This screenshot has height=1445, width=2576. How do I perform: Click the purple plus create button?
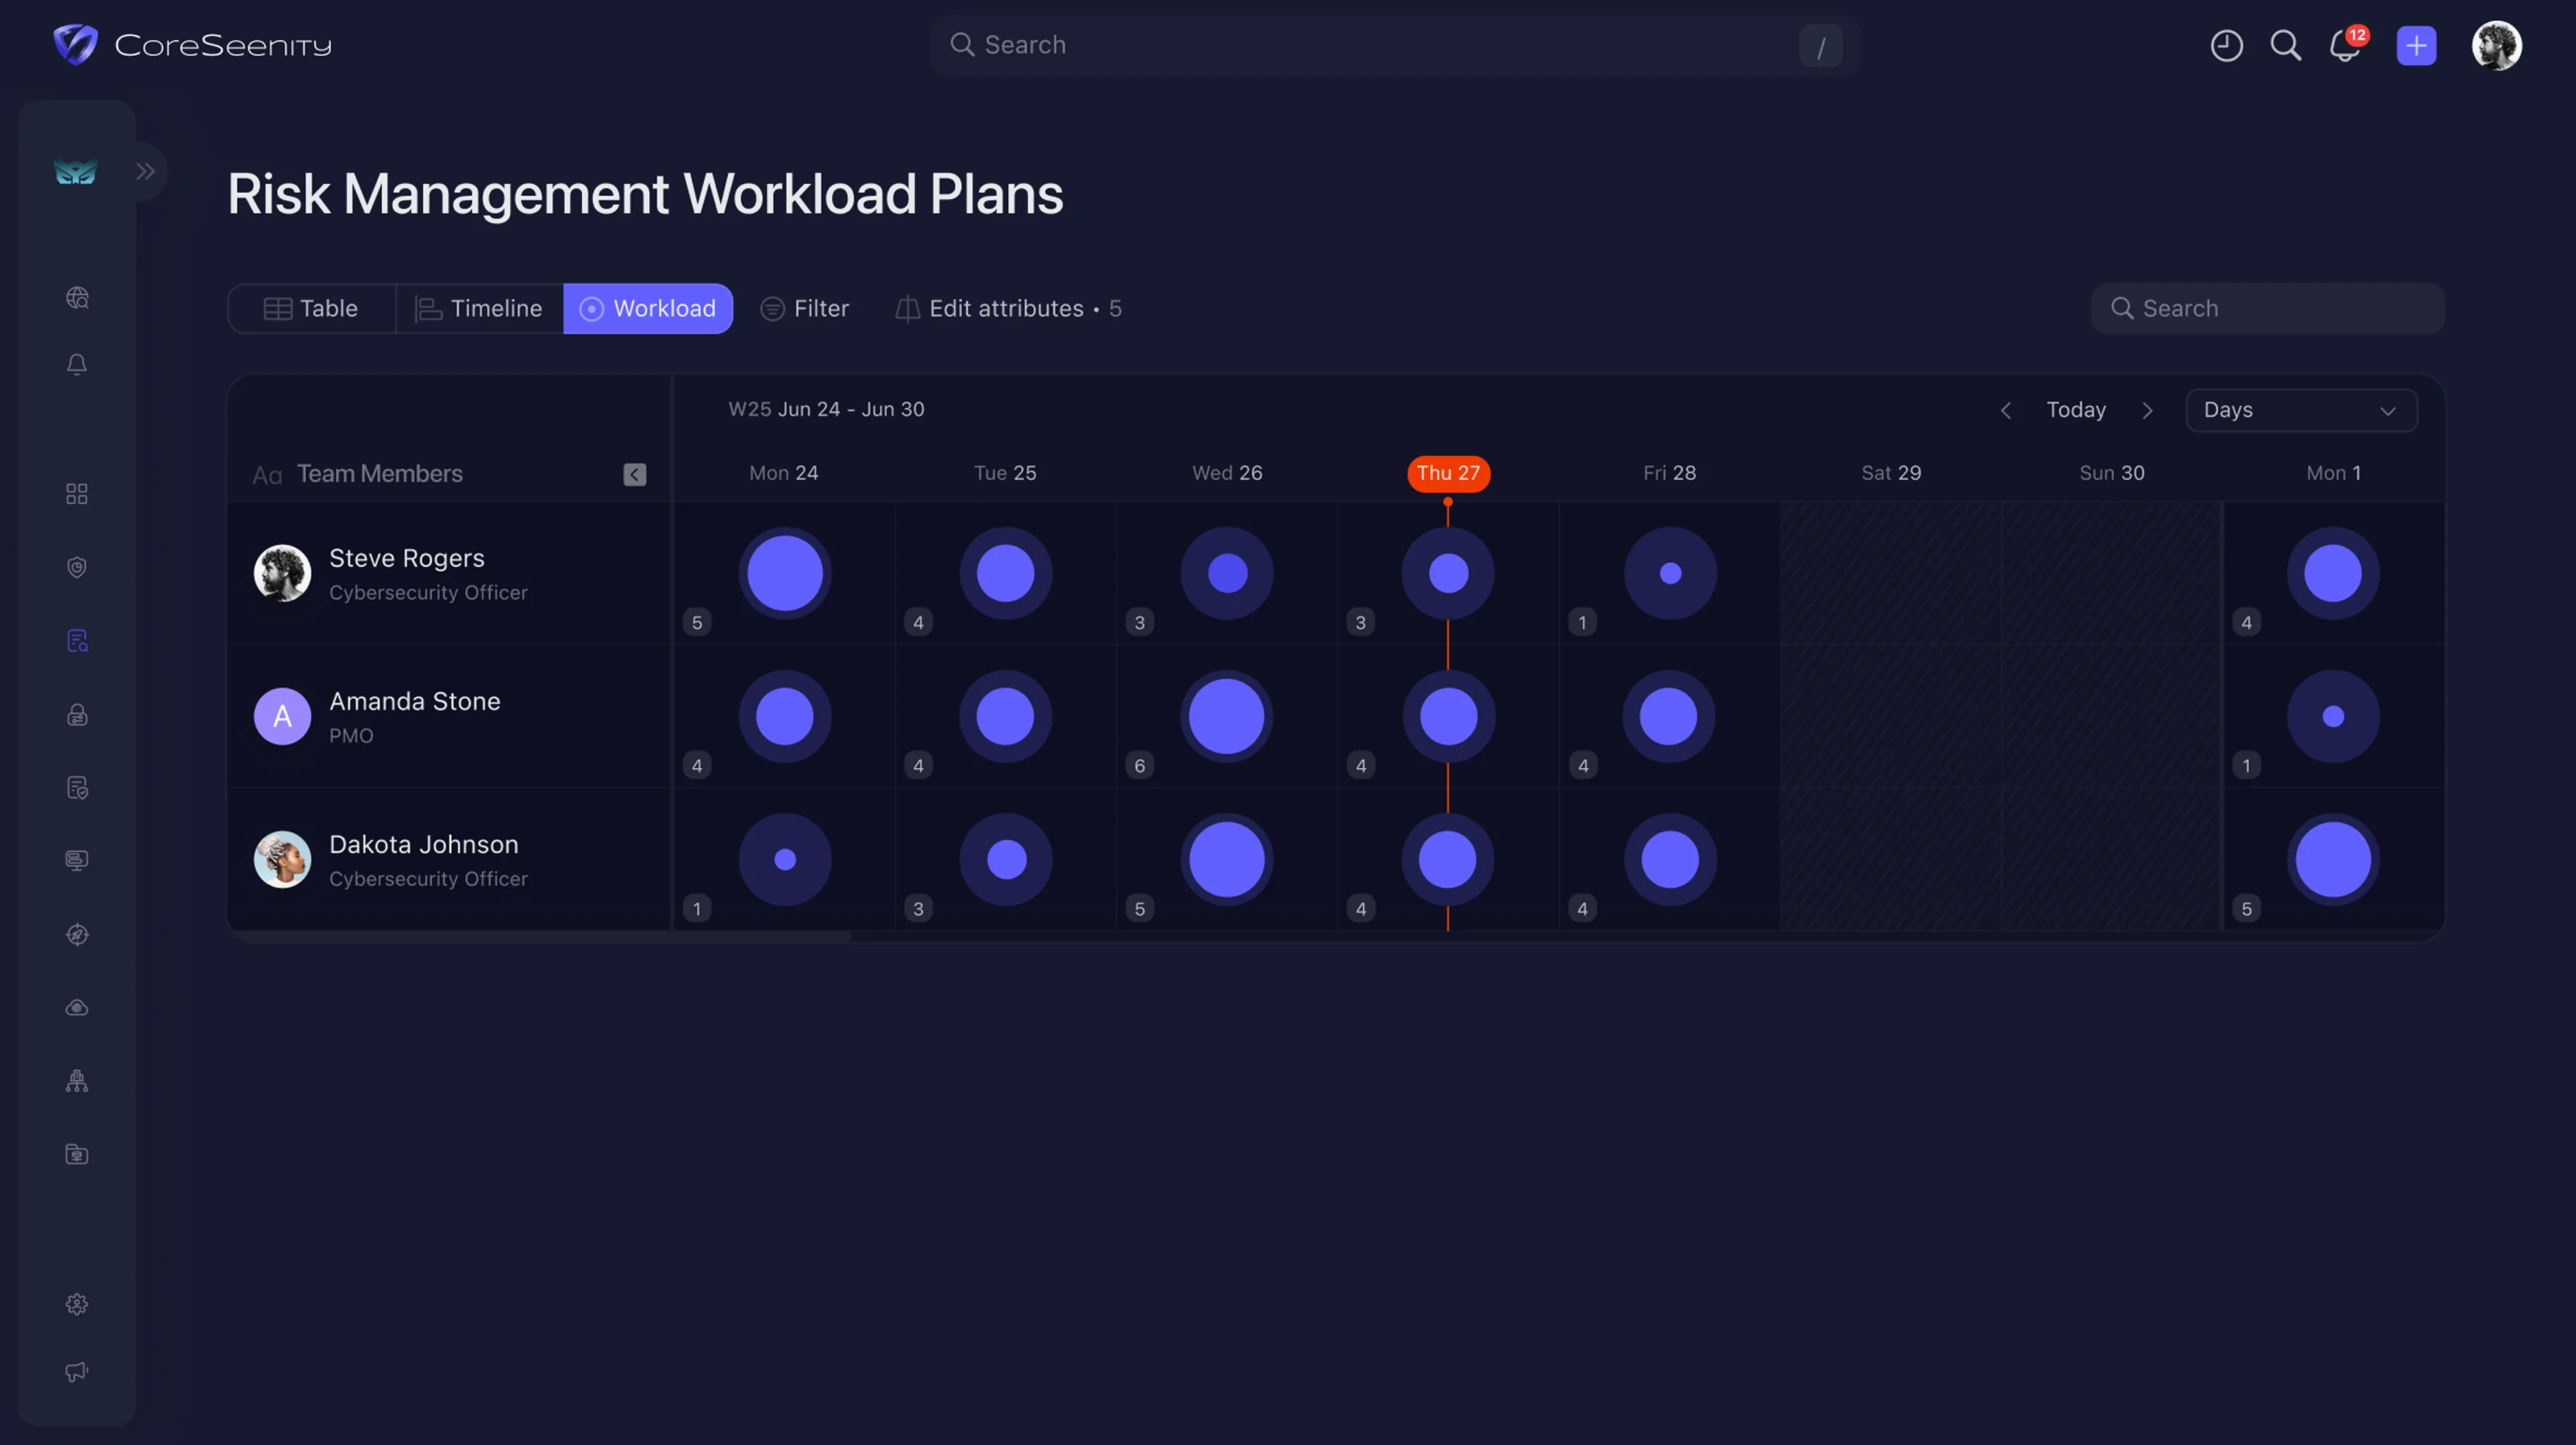click(x=2416, y=45)
